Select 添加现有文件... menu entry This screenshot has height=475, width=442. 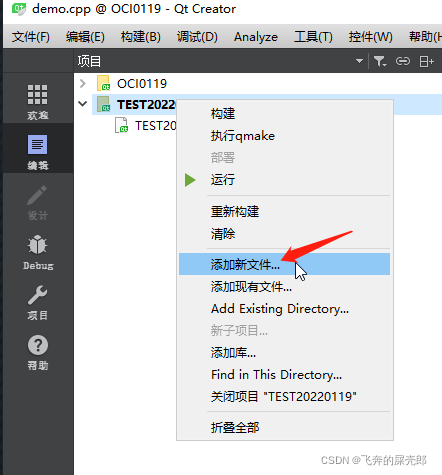click(284, 286)
